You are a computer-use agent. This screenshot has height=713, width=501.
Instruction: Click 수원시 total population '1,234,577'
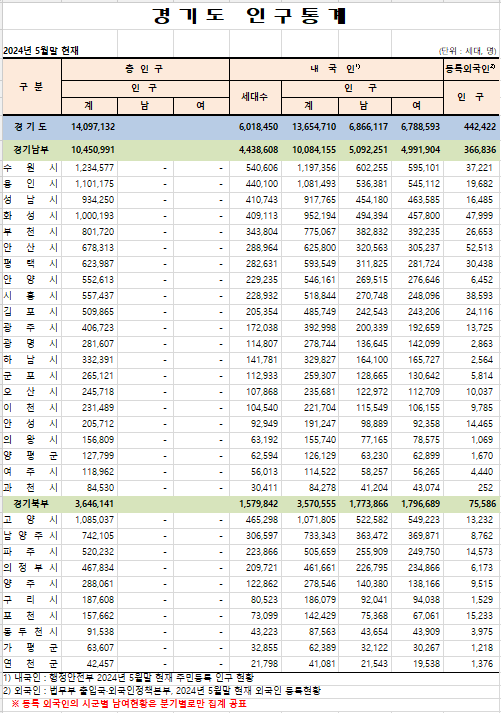click(x=95, y=168)
